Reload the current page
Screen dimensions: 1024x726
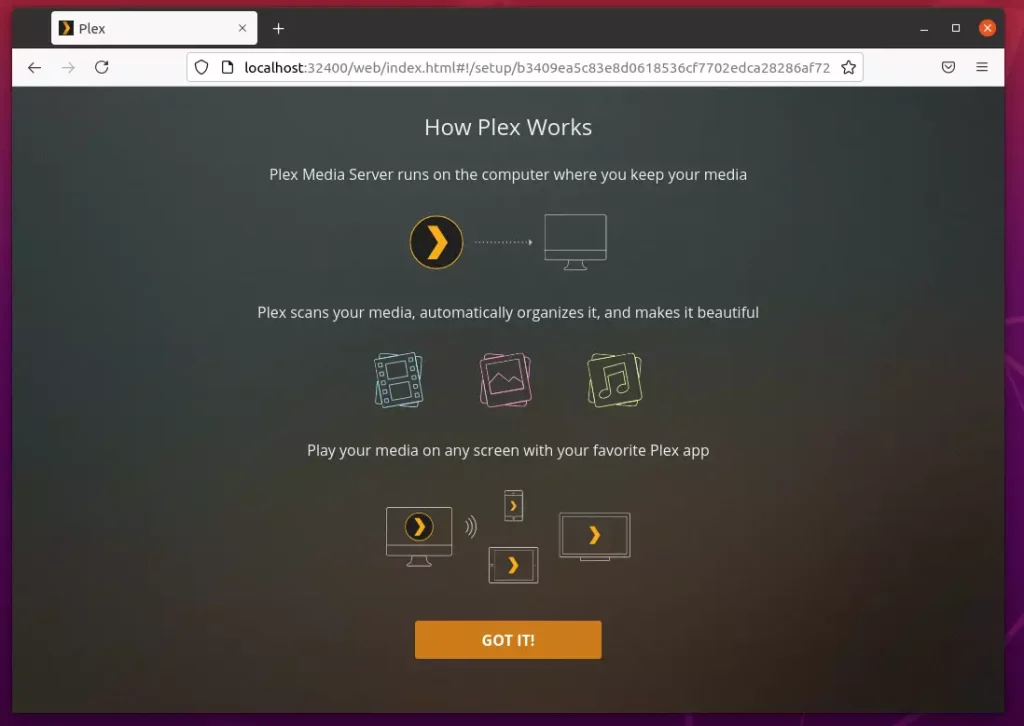[102, 67]
